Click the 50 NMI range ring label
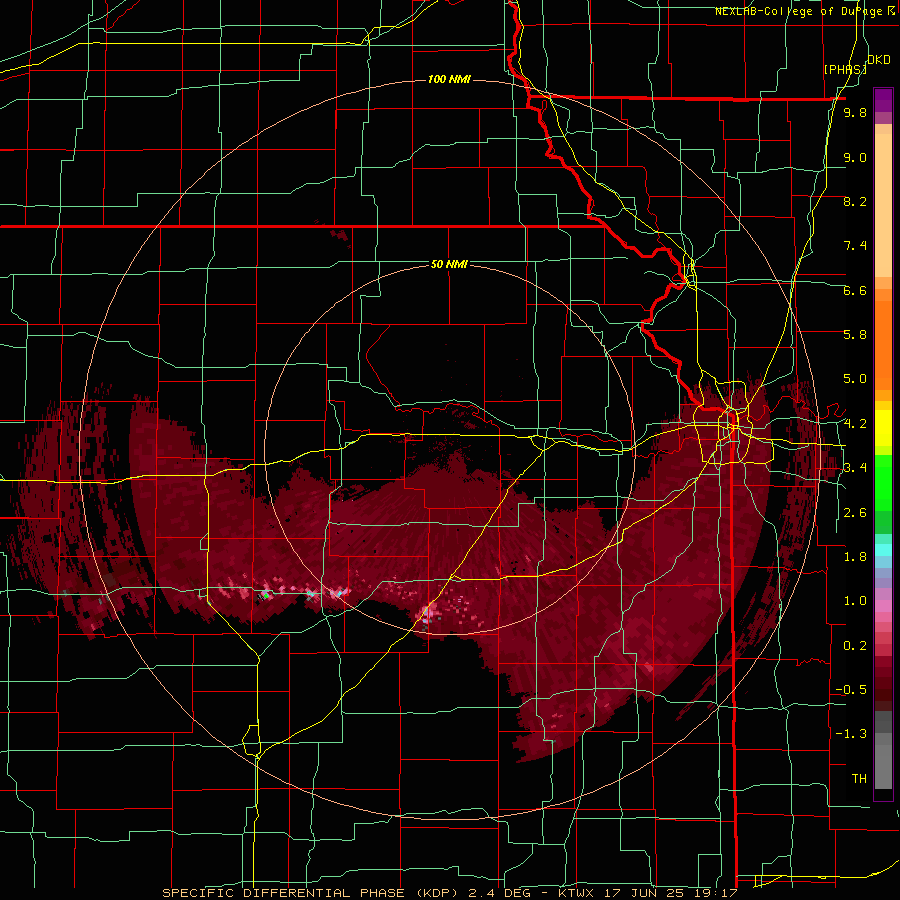900x900 pixels. [x=449, y=265]
